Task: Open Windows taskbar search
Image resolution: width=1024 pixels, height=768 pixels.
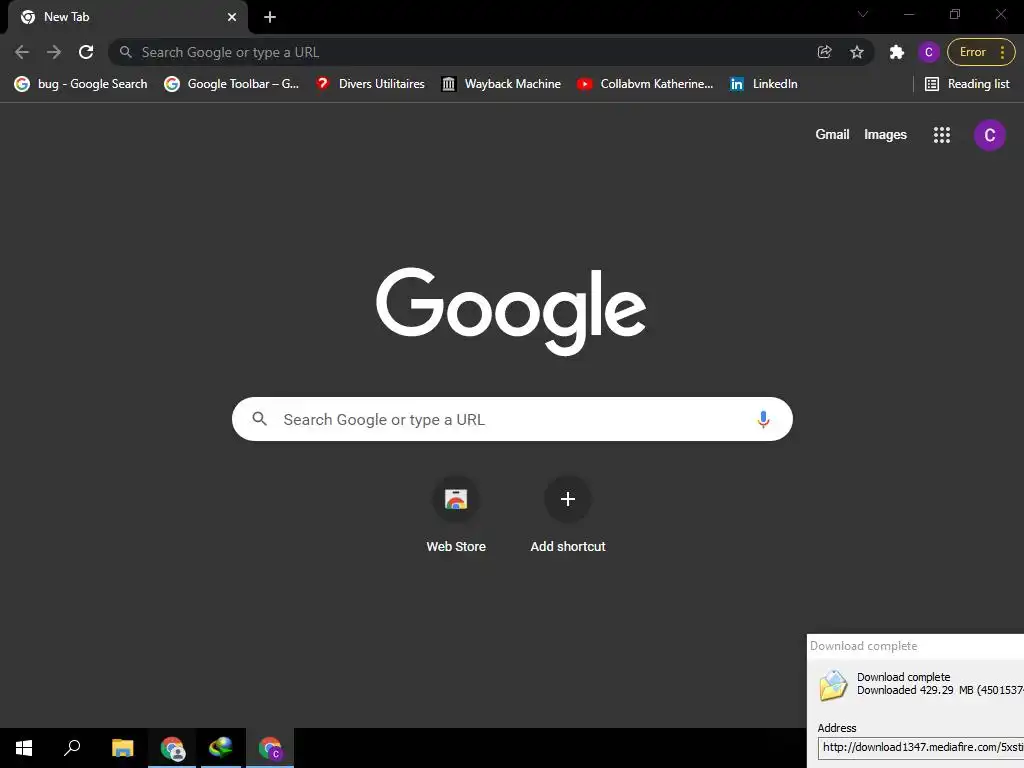Action: click(x=72, y=748)
